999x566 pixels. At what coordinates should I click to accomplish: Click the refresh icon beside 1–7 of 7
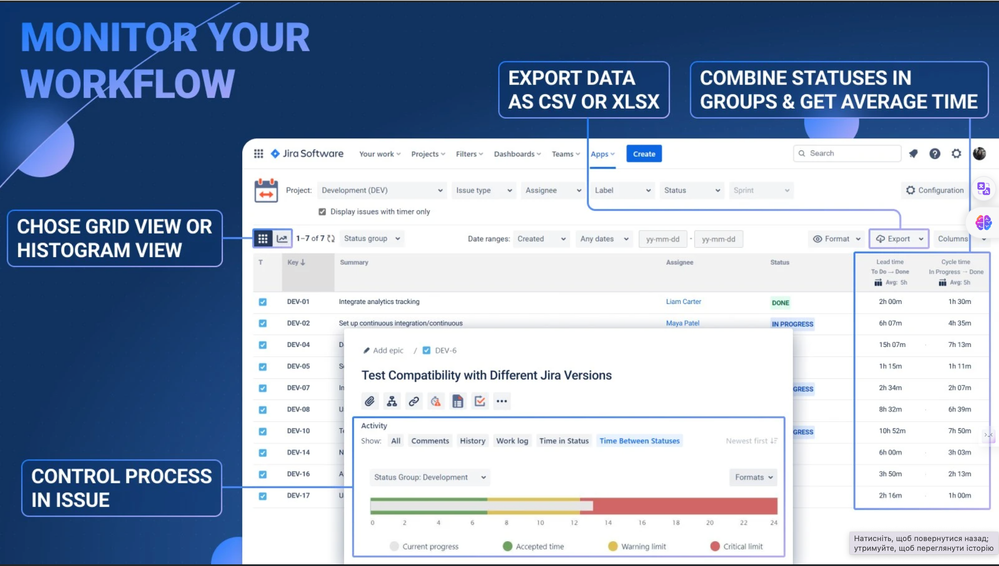pyautogui.click(x=331, y=239)
